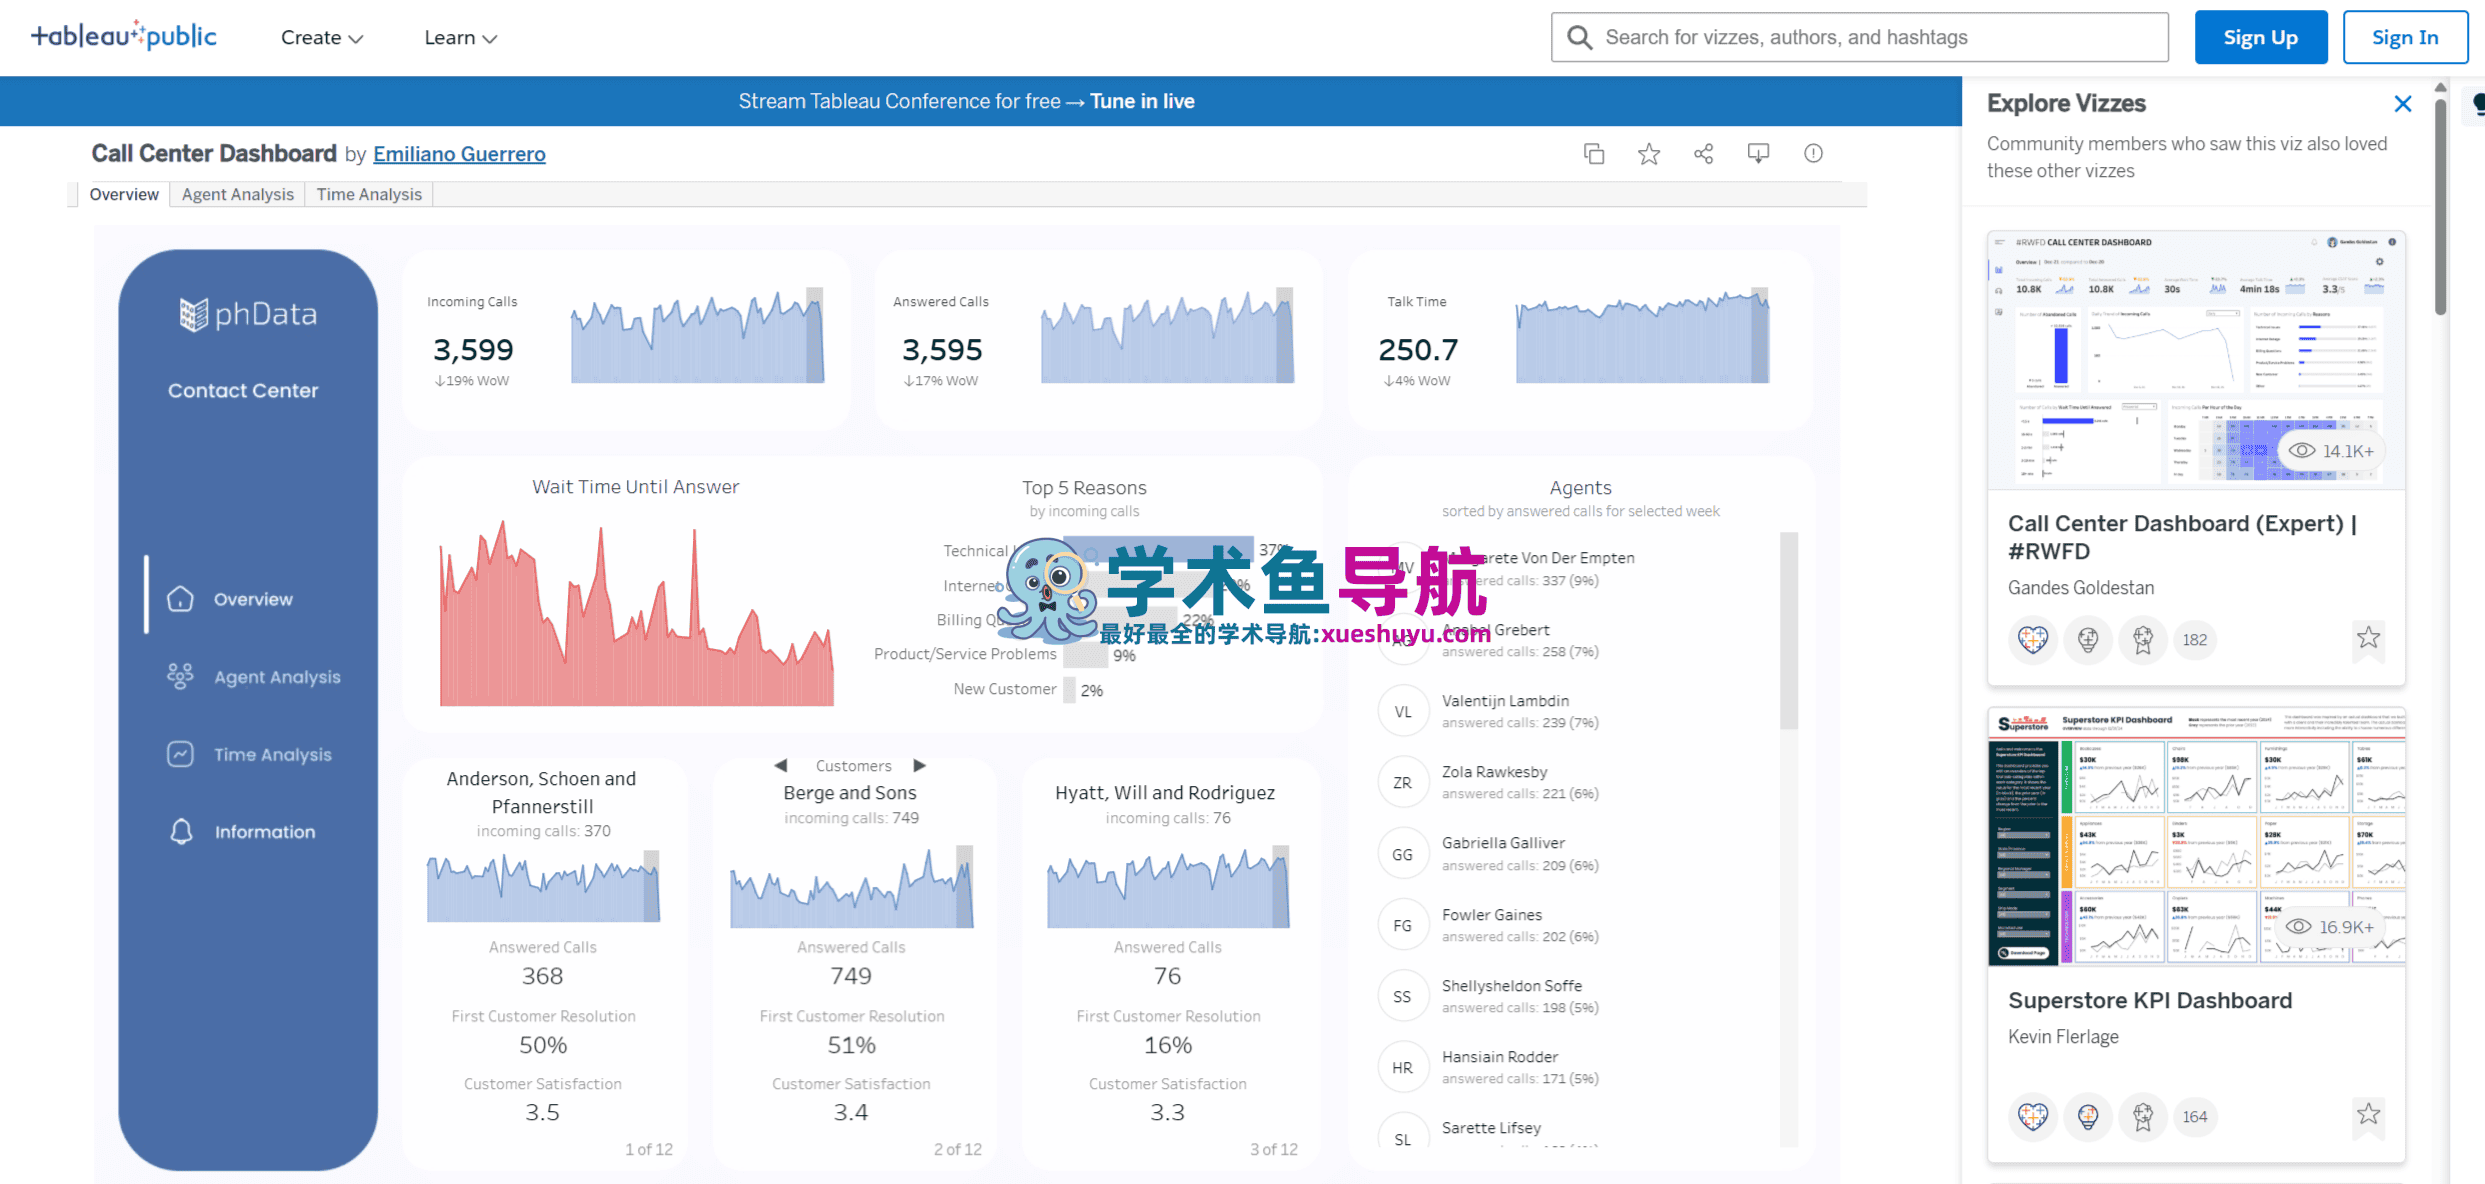Click author name Gandes Goldestan
The height and width of the screenshot is (1184, 2485).
[2081, 588]
